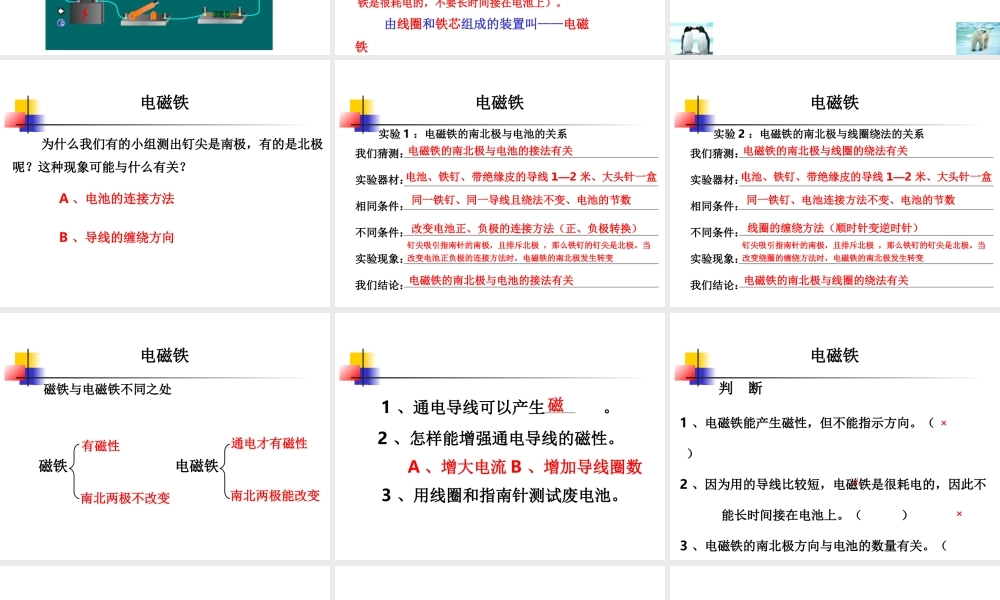Viewport: 1000px width, 600px height.
Task: Click the 实验器材 line in the 实验 1 slide
Action: tap(531, 177)
